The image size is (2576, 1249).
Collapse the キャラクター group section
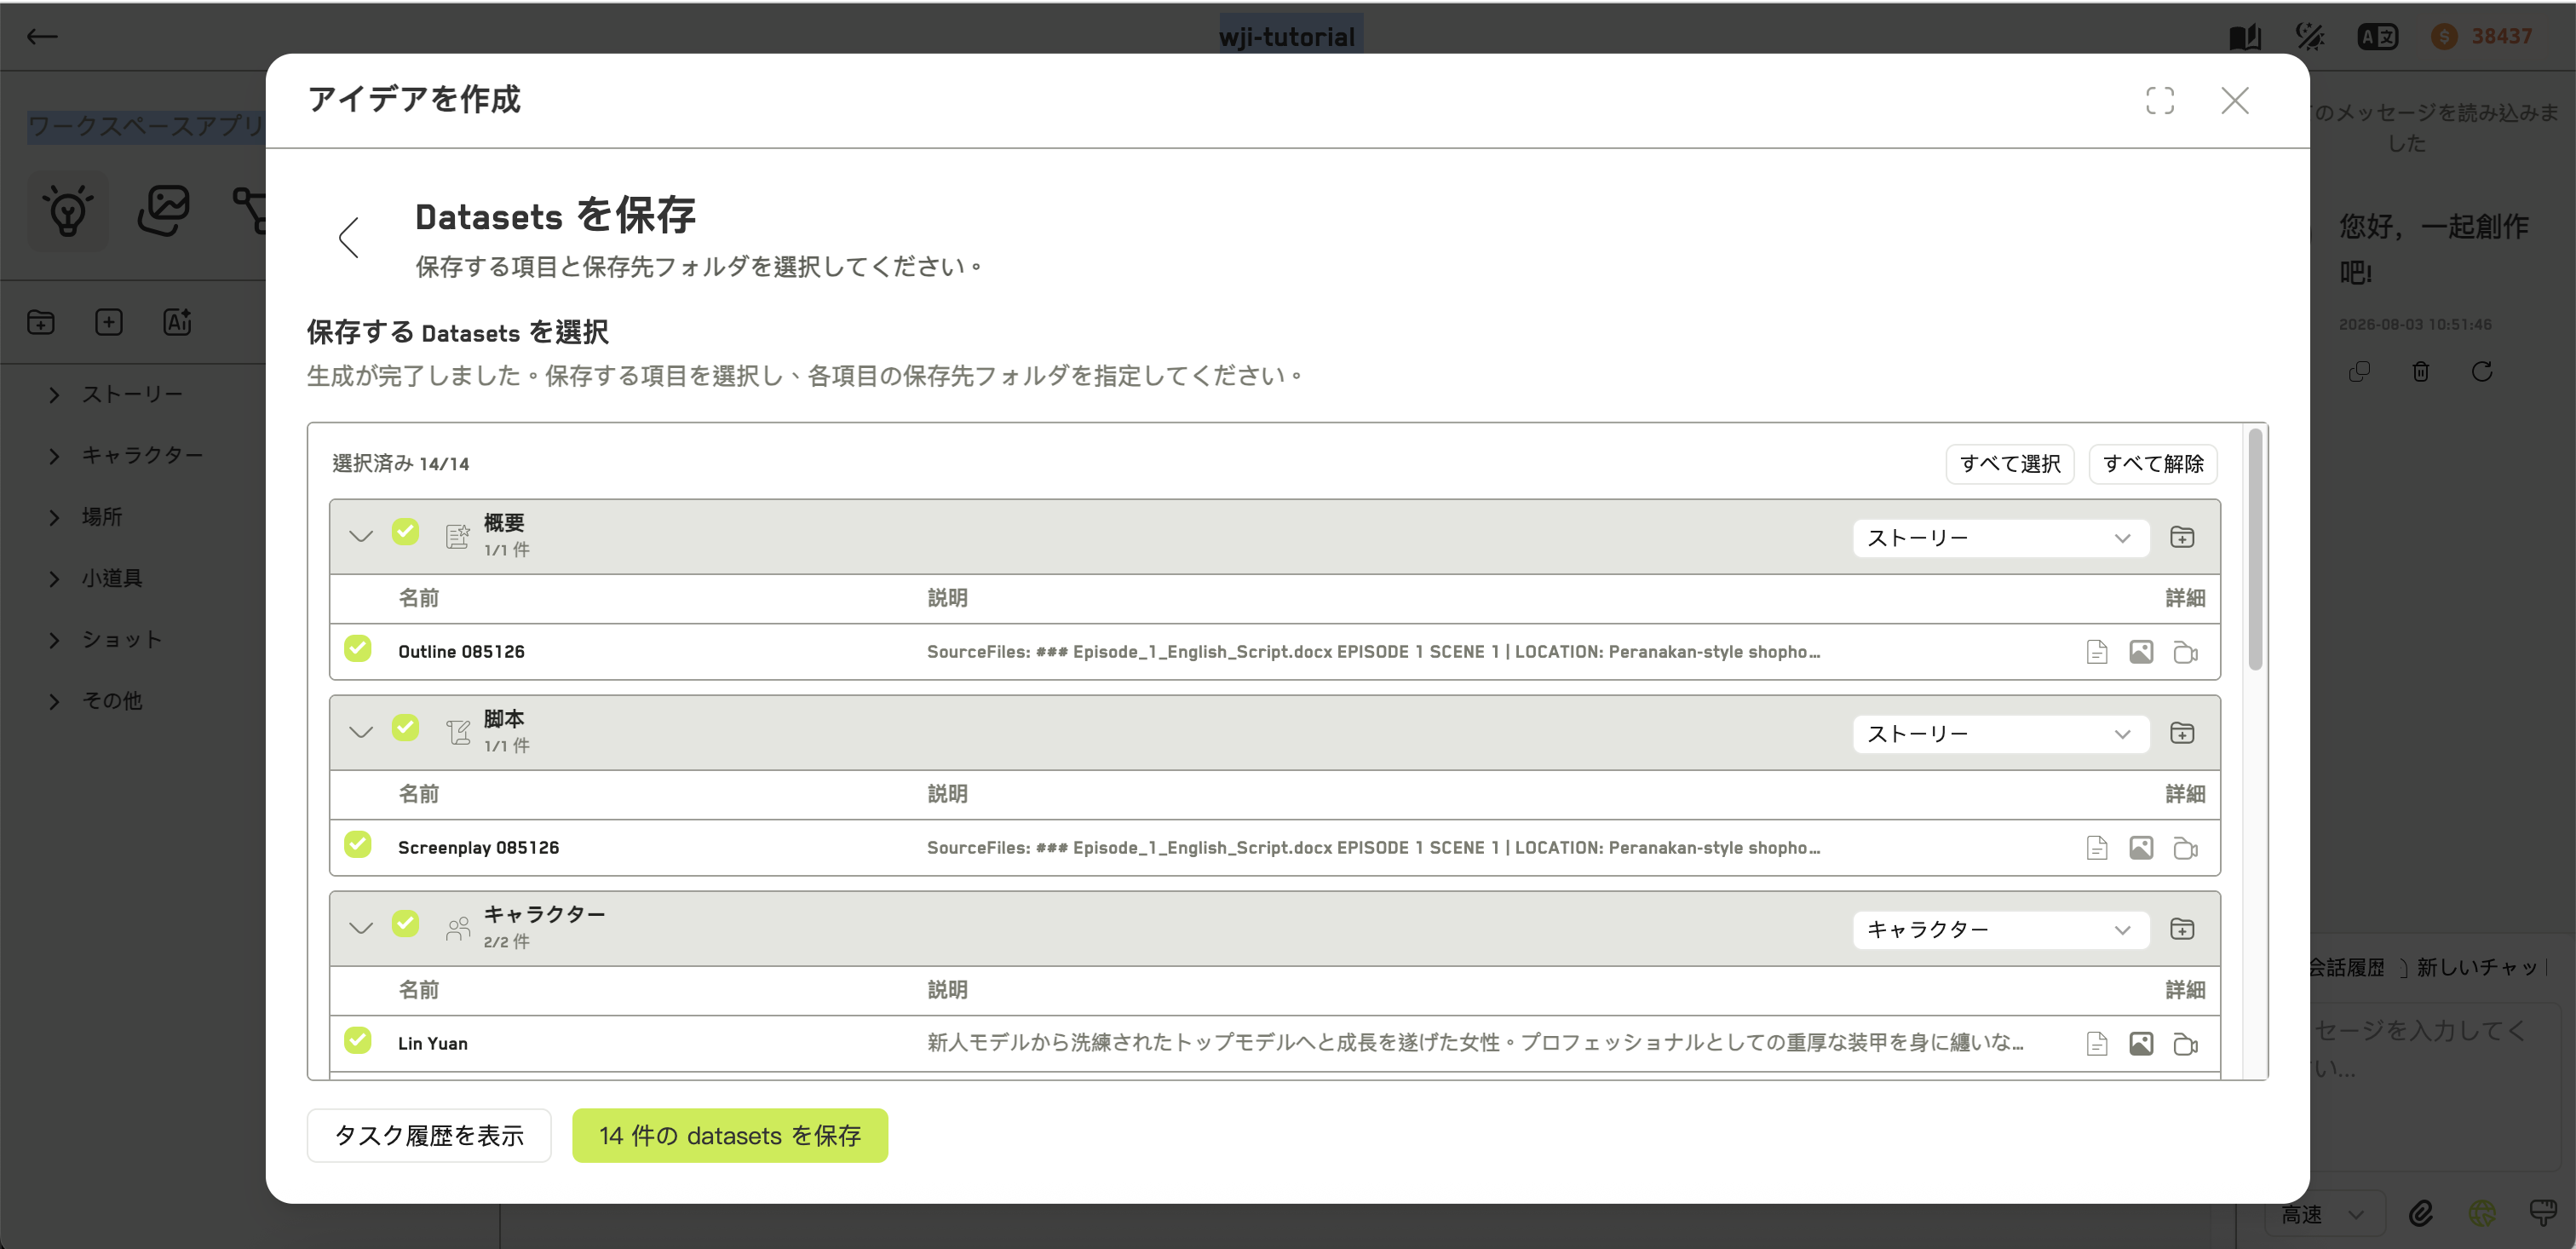click(361, 929)
